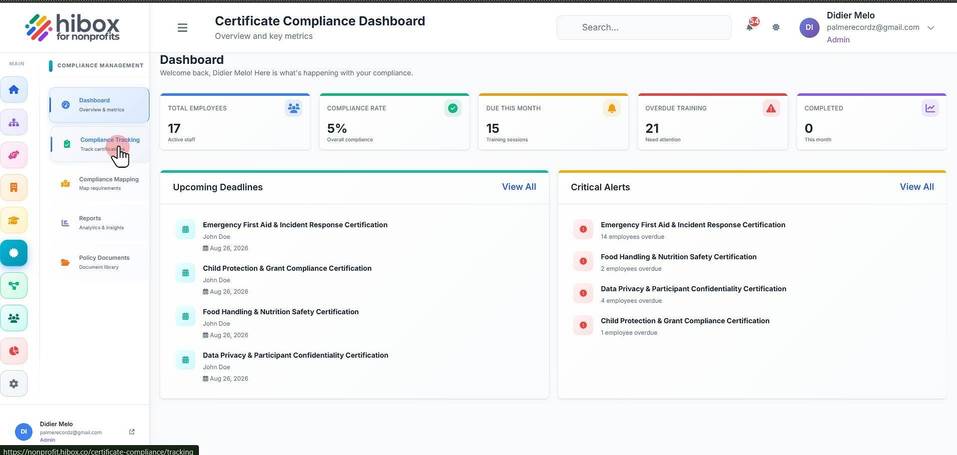Image resolution: width=957 pixels, height=455 pixels.
Task: Open Policy Documents menu item
Action: (99, 263)
